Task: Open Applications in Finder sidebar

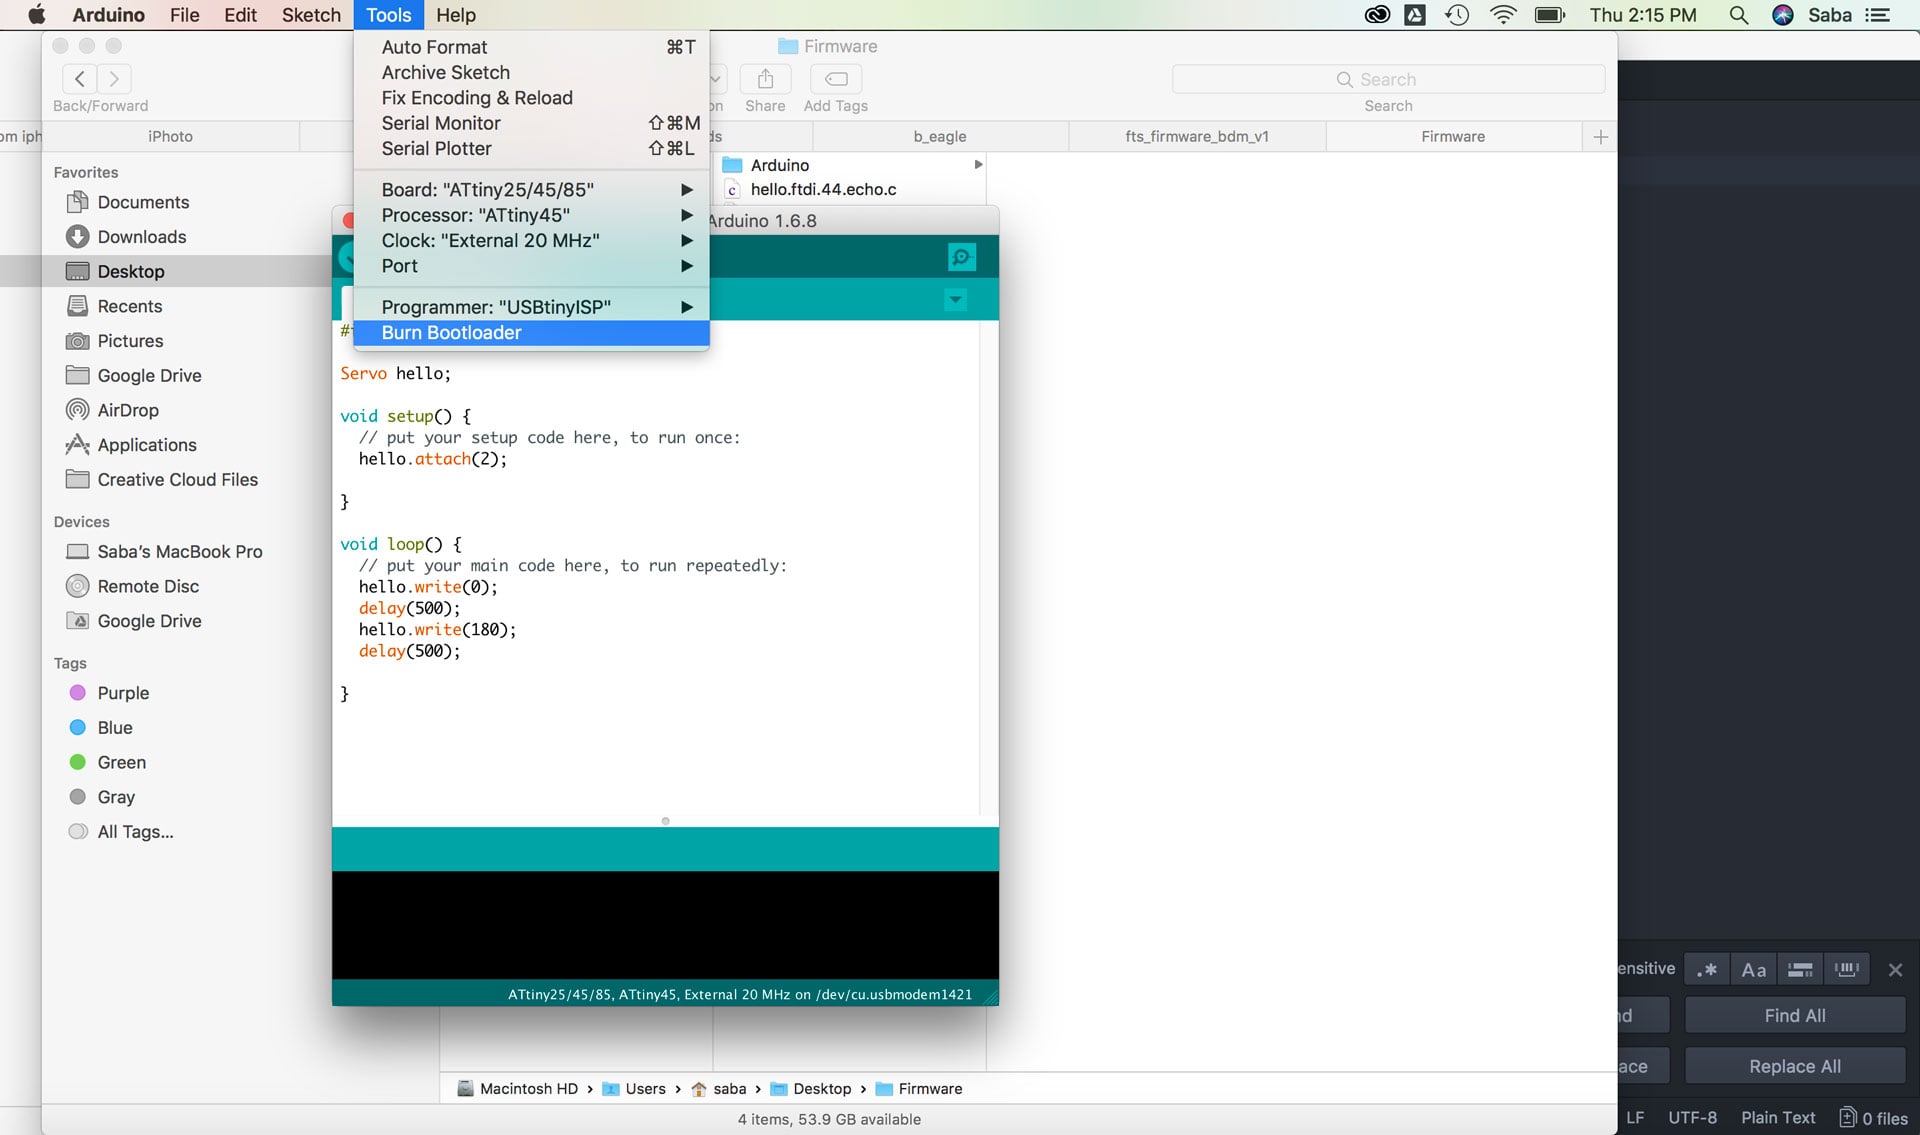Action: [x=147, y=445]
